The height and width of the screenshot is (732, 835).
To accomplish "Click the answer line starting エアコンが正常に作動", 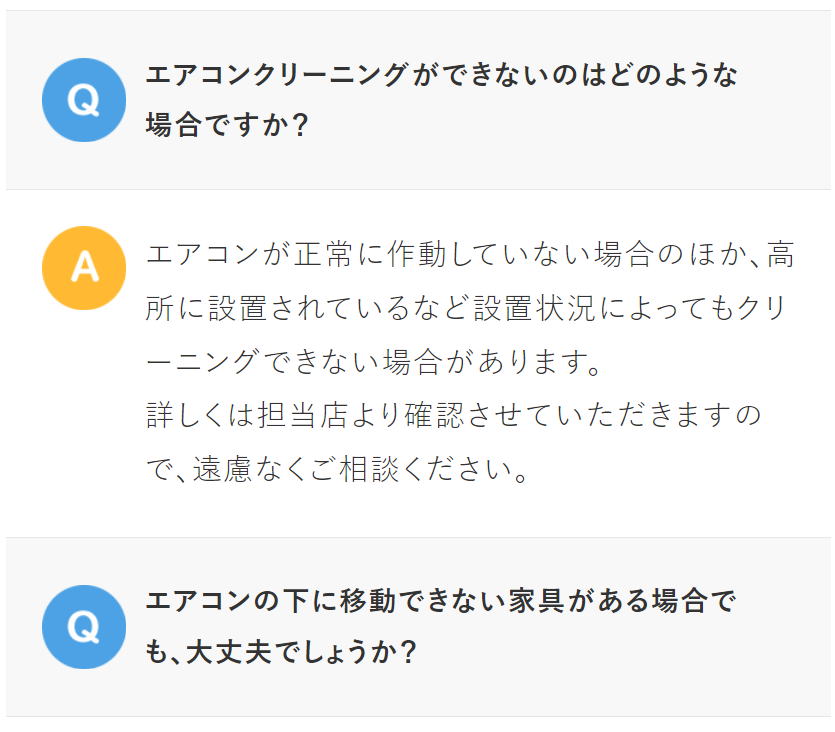I will (x=470, y=256).
